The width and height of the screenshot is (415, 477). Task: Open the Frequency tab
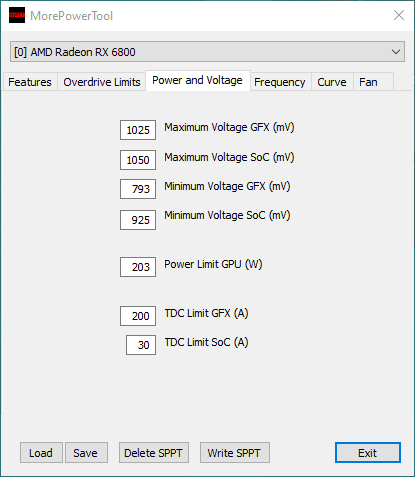tap(280, 82)
